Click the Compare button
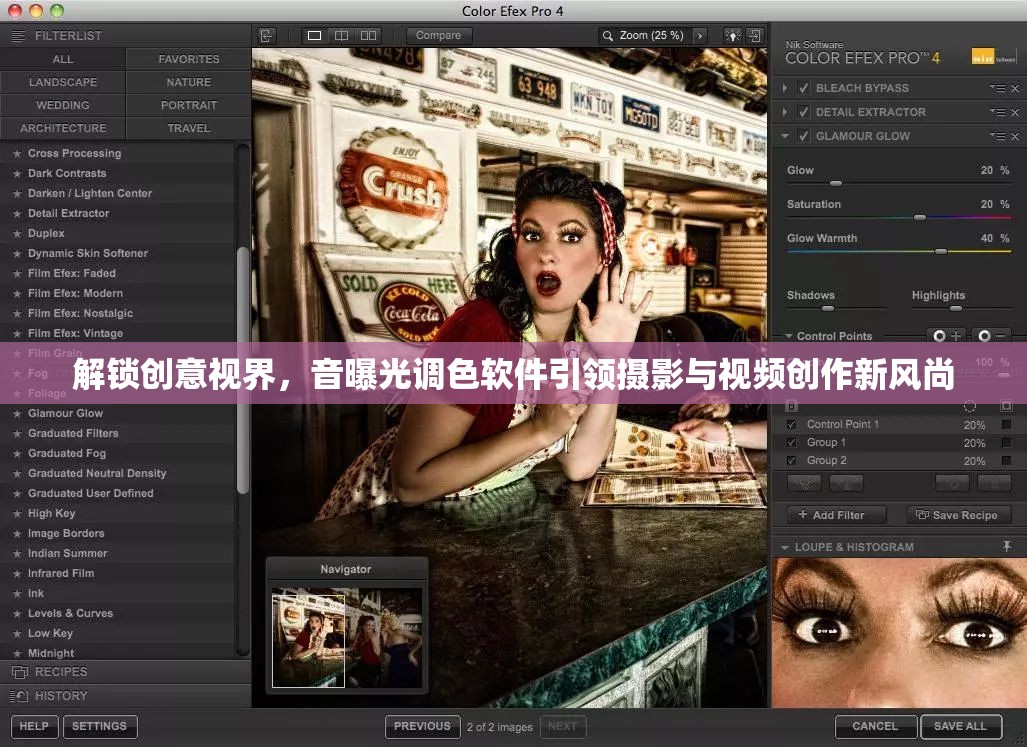Image resolution: width=1027 pixels, height=747 pixels. click(x=438, y=35)
